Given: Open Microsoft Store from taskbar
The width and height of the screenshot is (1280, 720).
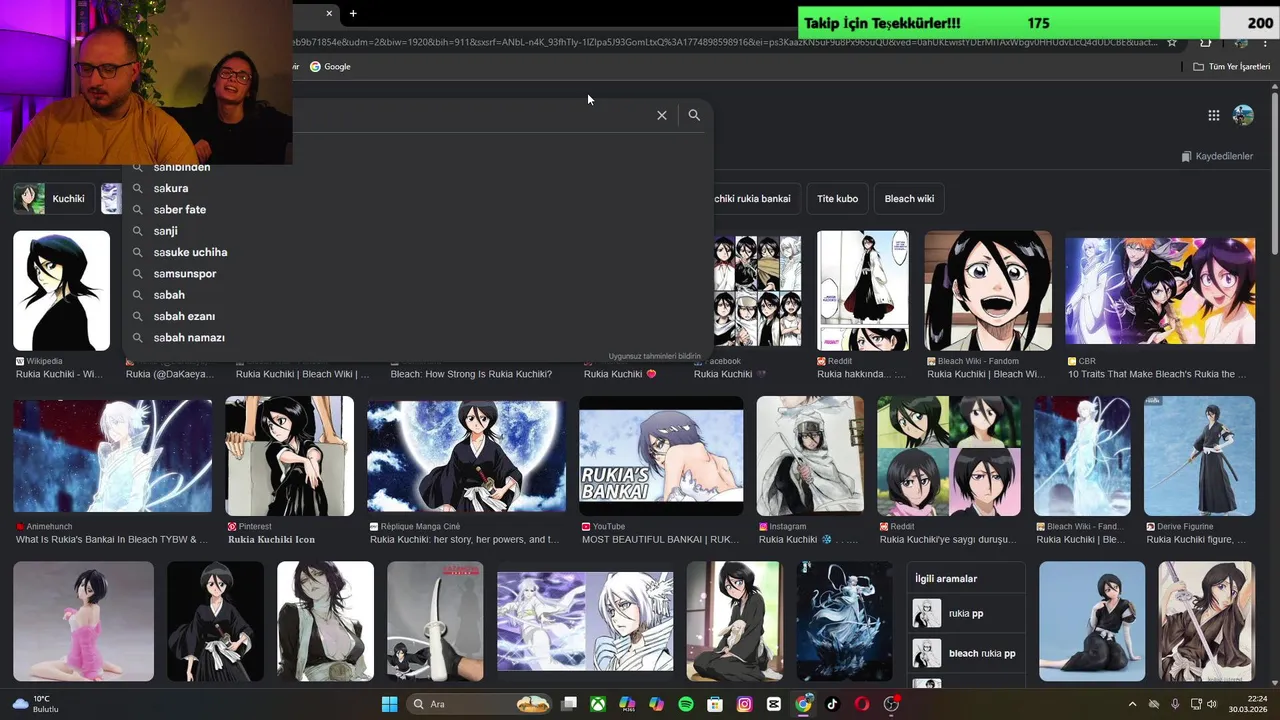Looking at the screenshot, I should 715,704.
